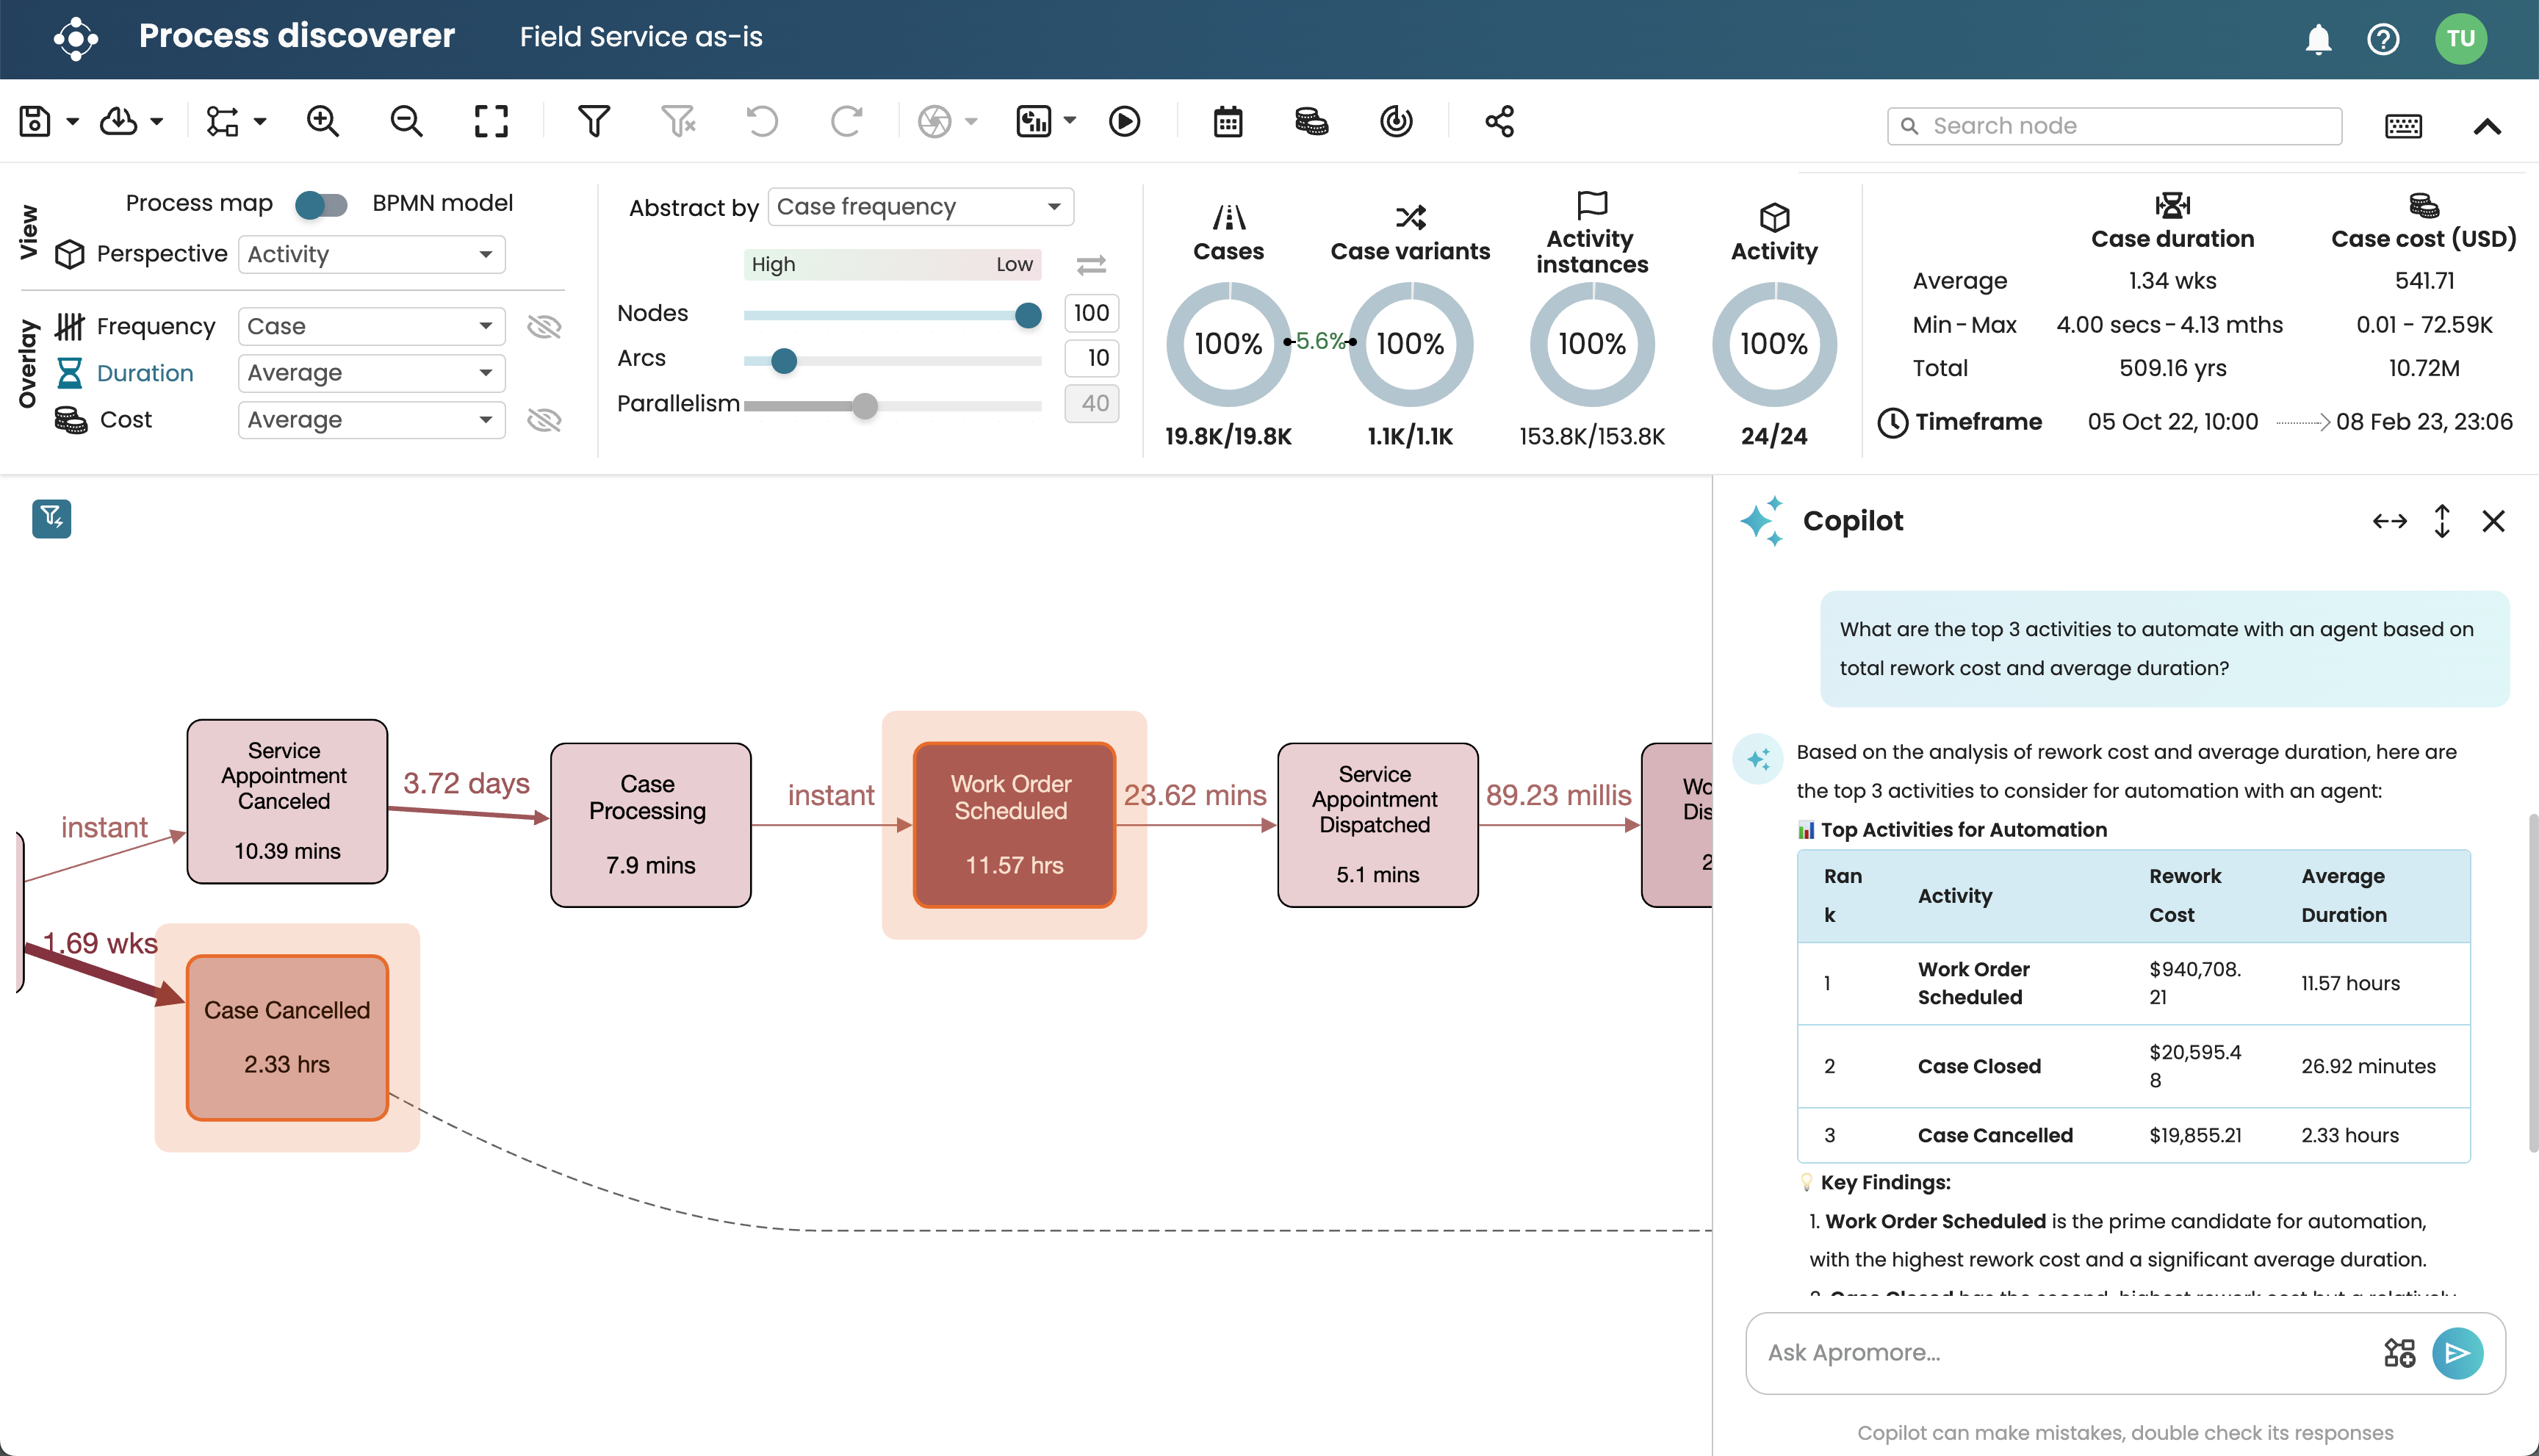Undo the last filter action

click(762, 122)
